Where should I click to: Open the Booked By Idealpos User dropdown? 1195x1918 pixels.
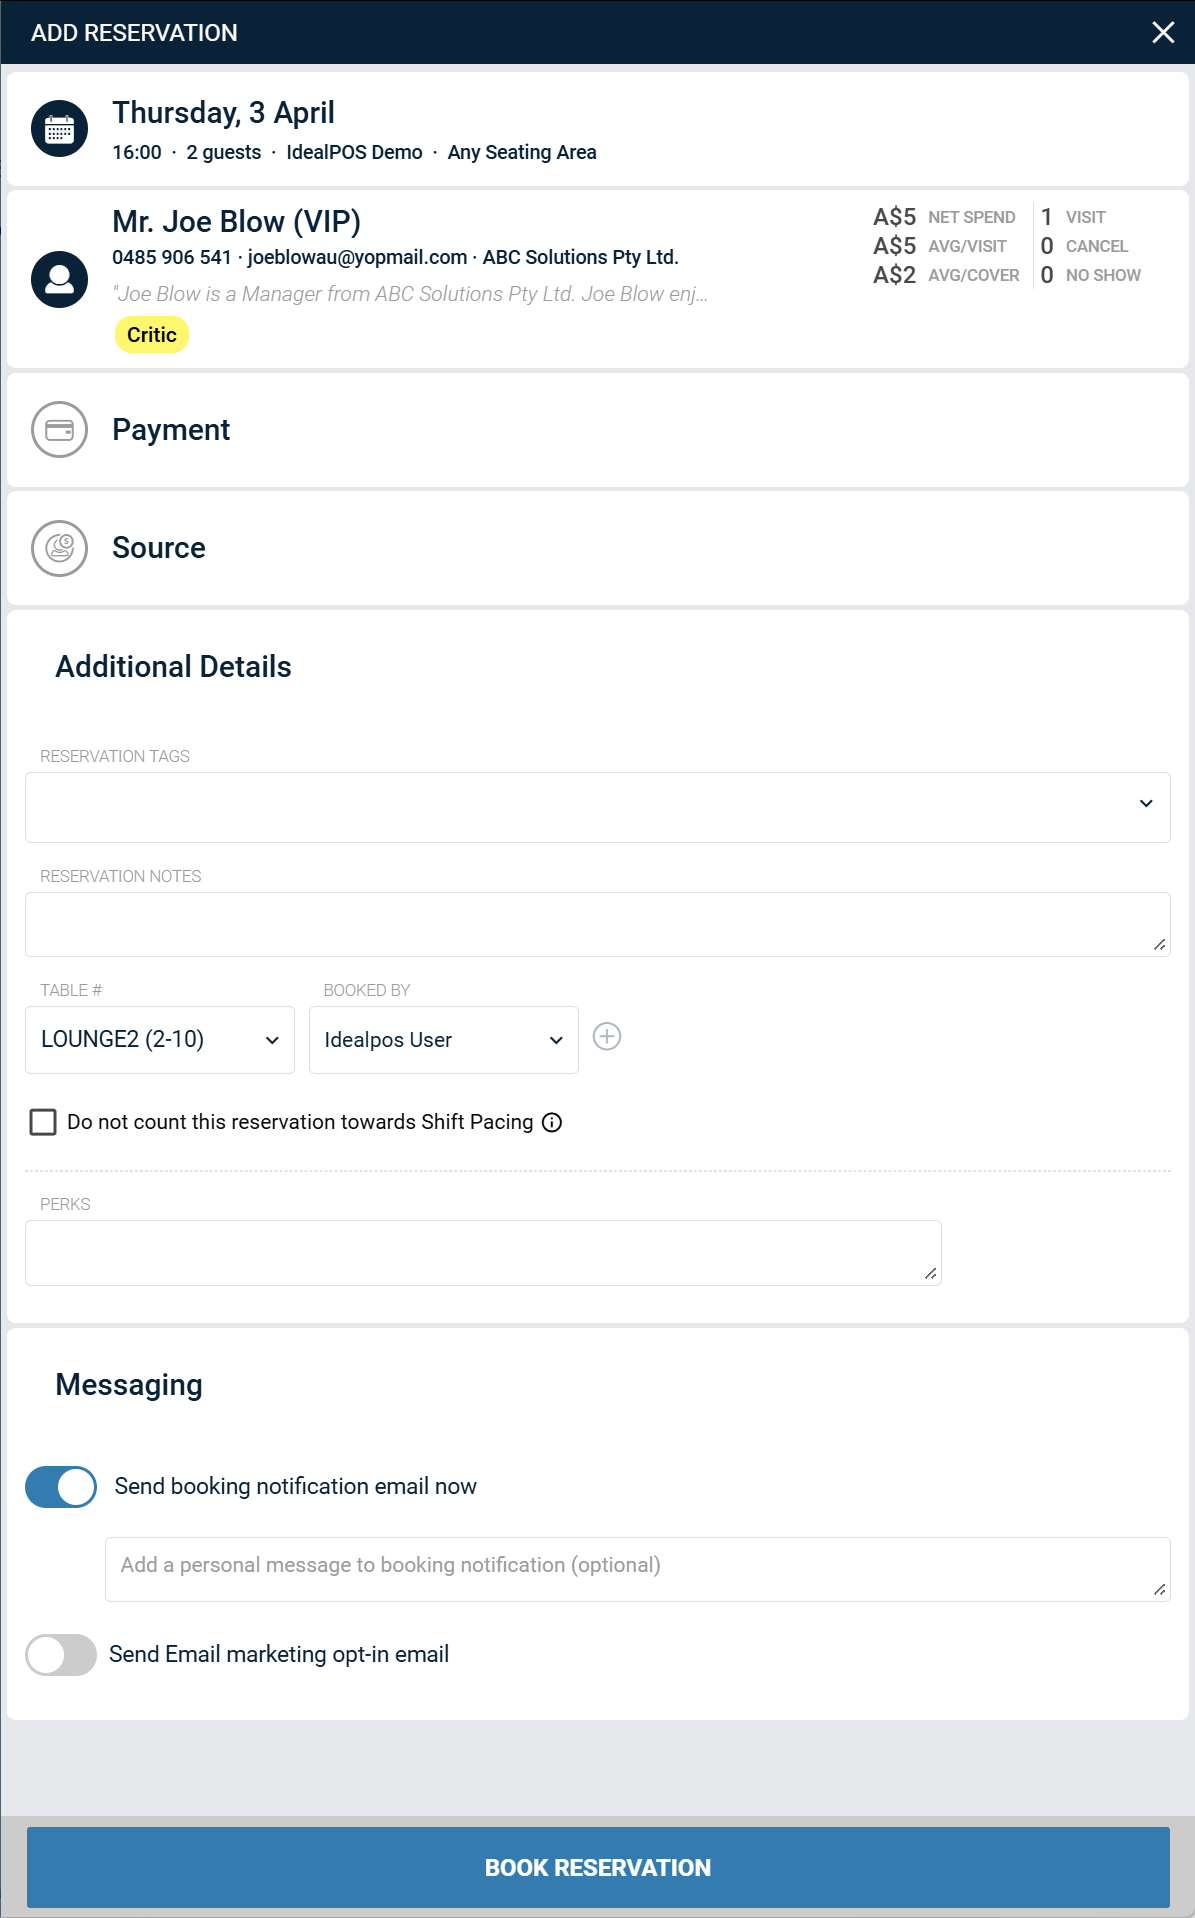444,1040
